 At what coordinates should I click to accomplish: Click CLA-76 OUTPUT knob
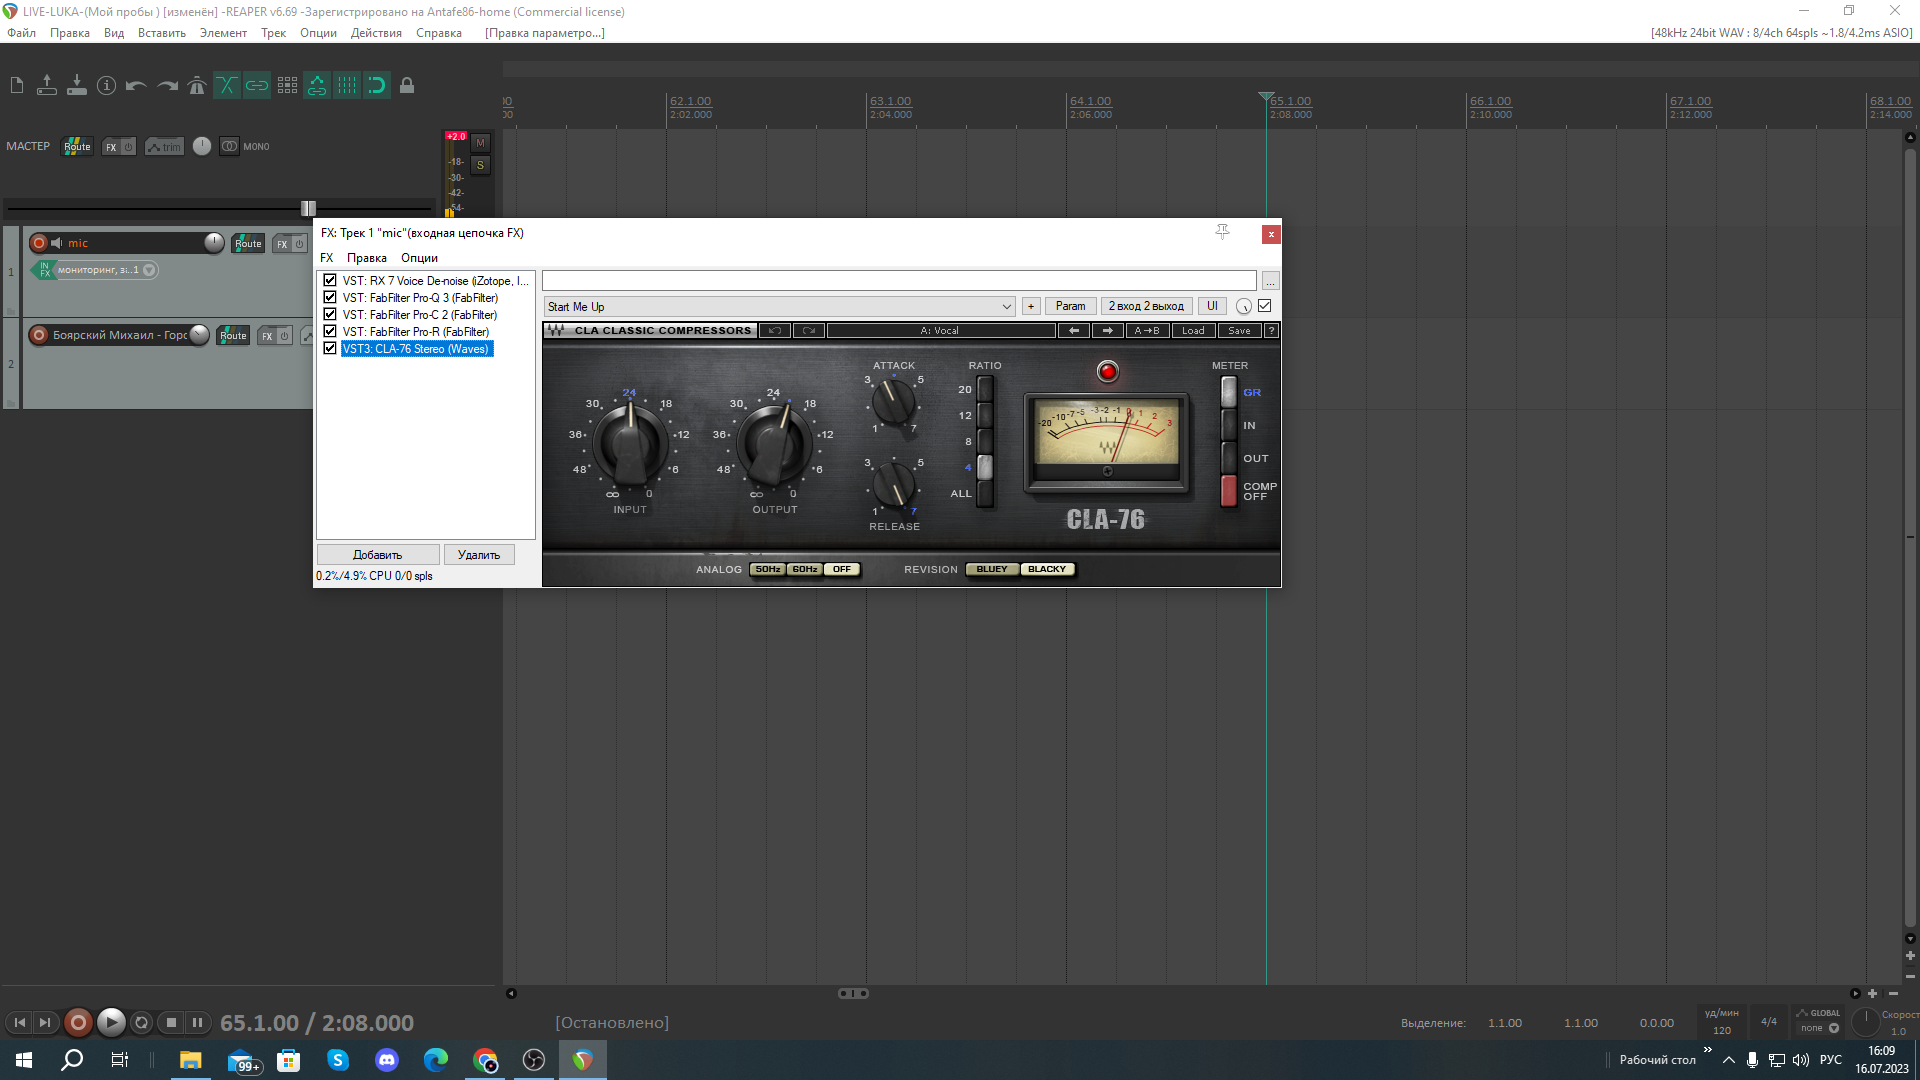[x=774, y=444]
